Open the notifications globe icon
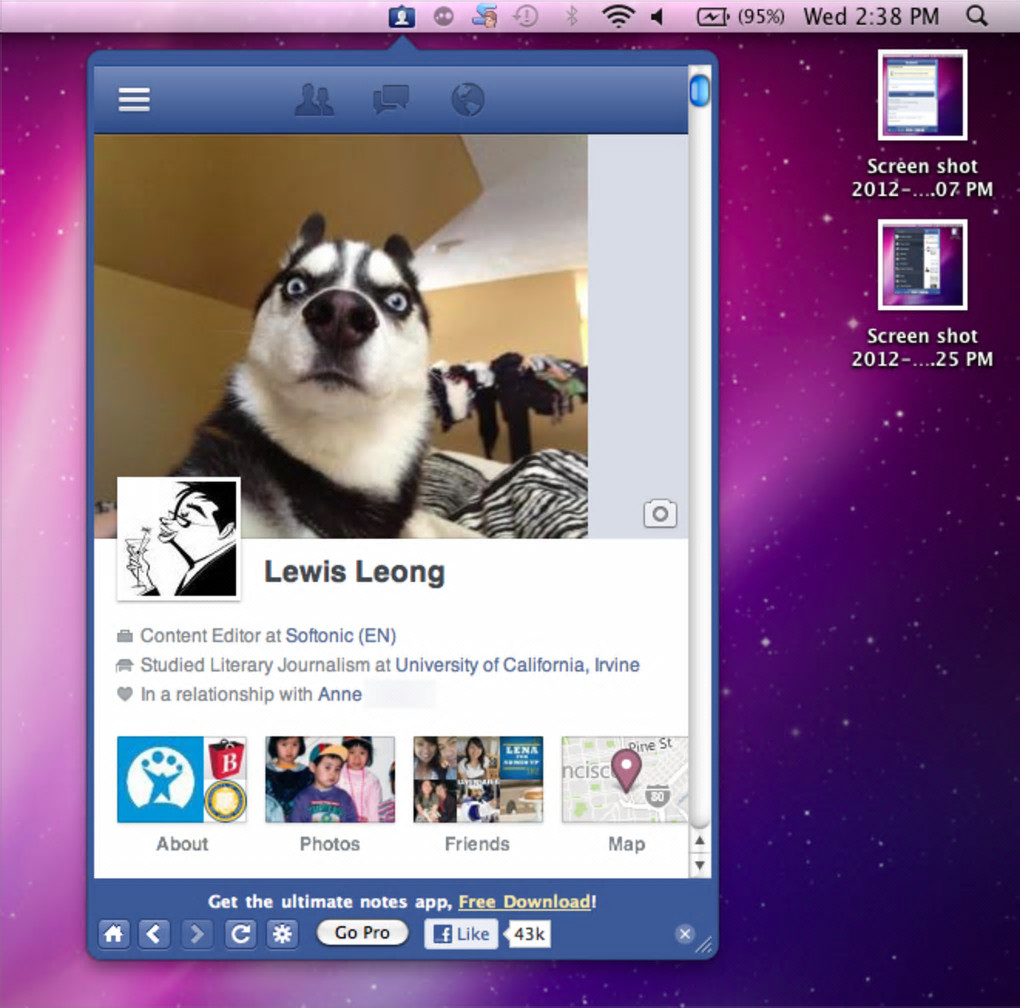 click(x=468, y=100)
